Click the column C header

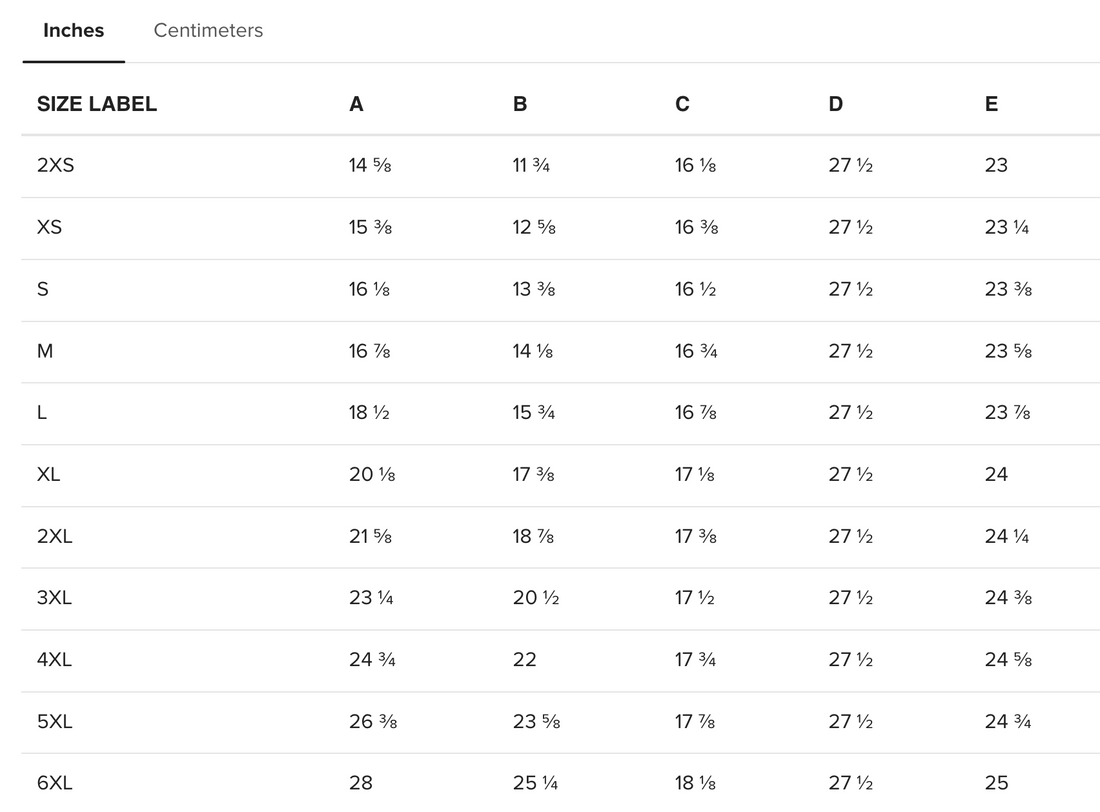pos(682,104)
